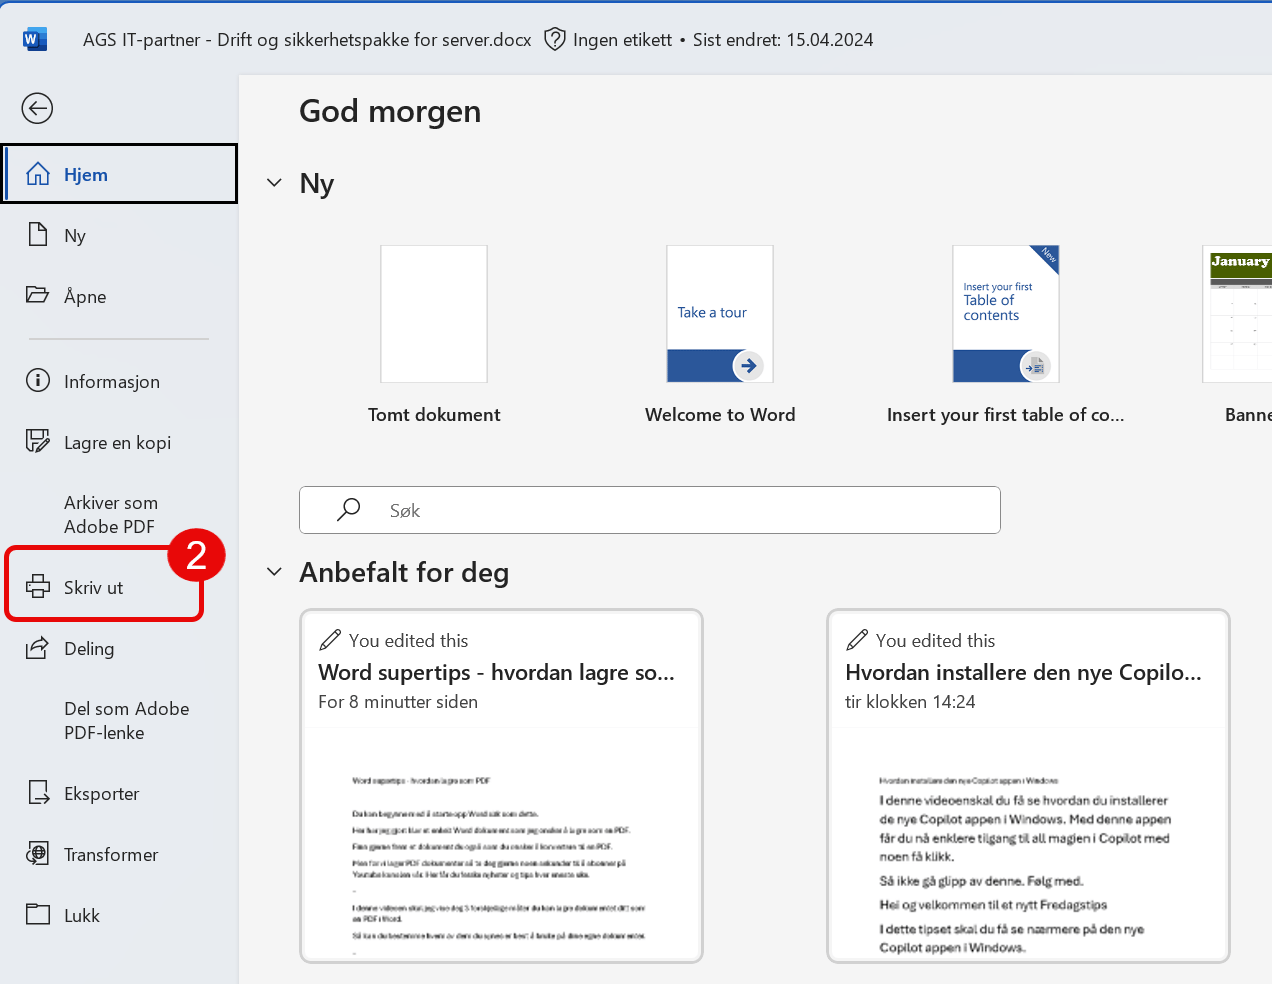
Task: Select Ny in the sidebar
Action: (x=120, y=235)
